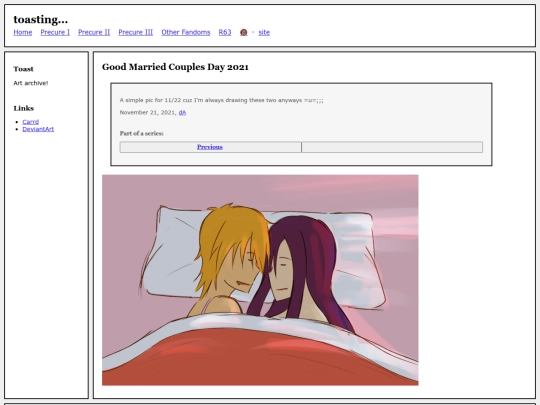
Task: Open the Carrd link in sidebar
Action: pyautogui.click(x=31, y=122)
